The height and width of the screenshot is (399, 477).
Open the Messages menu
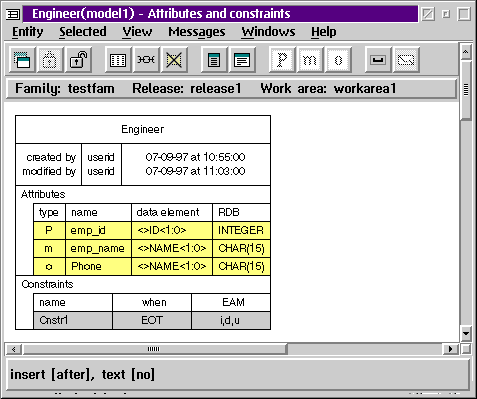197,32
